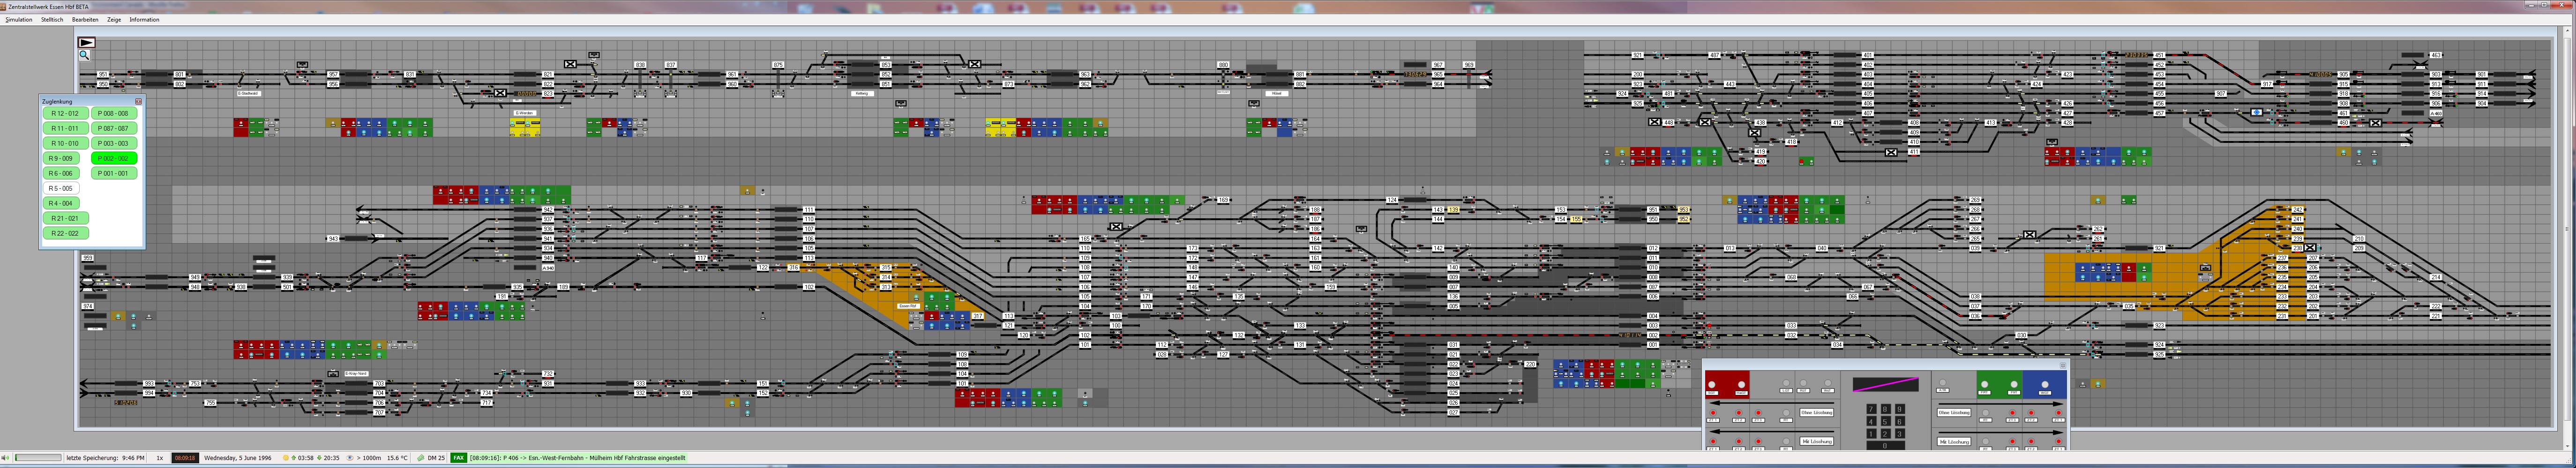Toggle Zuglenkung route R 4 - 004
This screenshot has height=468, width=2576.
coord(61,203)
